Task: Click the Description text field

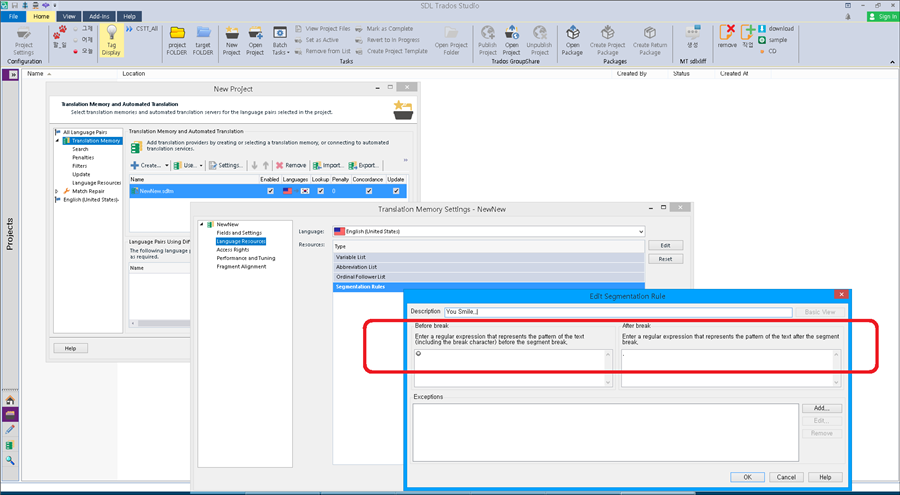Action: pyautogui.click(x=618, y=312)
